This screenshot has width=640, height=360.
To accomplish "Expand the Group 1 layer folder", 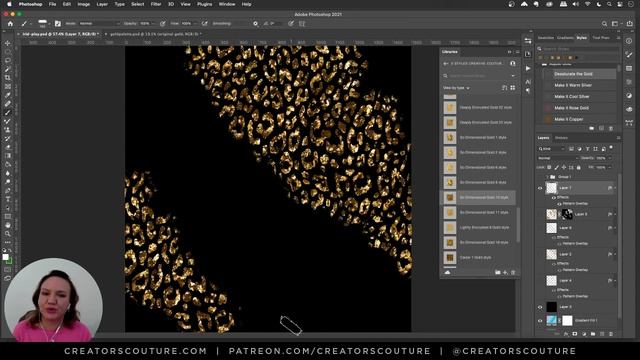I will click(547, 177).
